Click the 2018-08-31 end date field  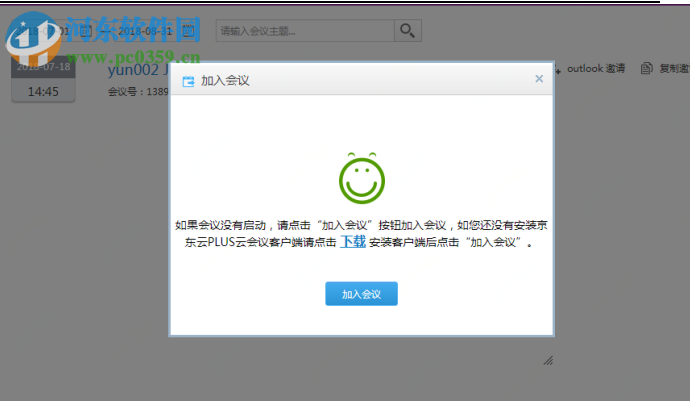[x=145, y=31]
